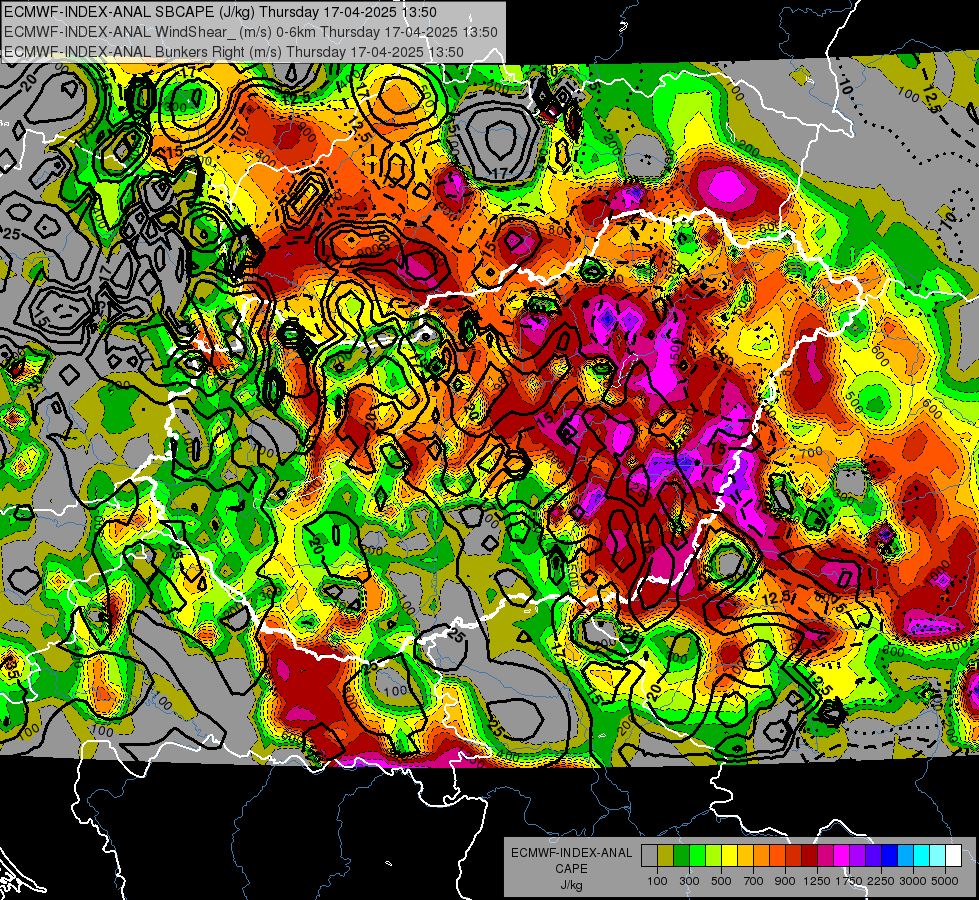
Task: Pick the purple swatch right of 1750
Action: click(858, 855)
